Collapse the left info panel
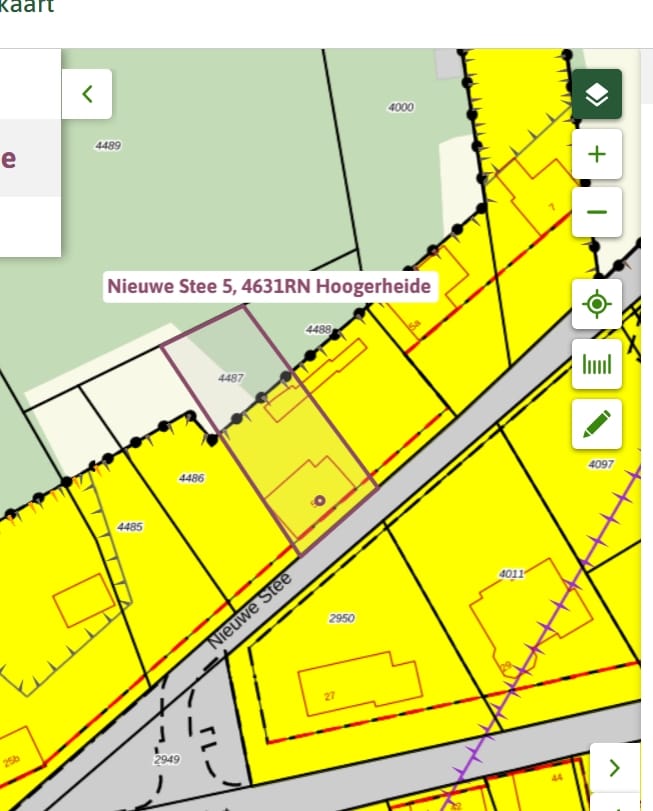 [87, 94]
